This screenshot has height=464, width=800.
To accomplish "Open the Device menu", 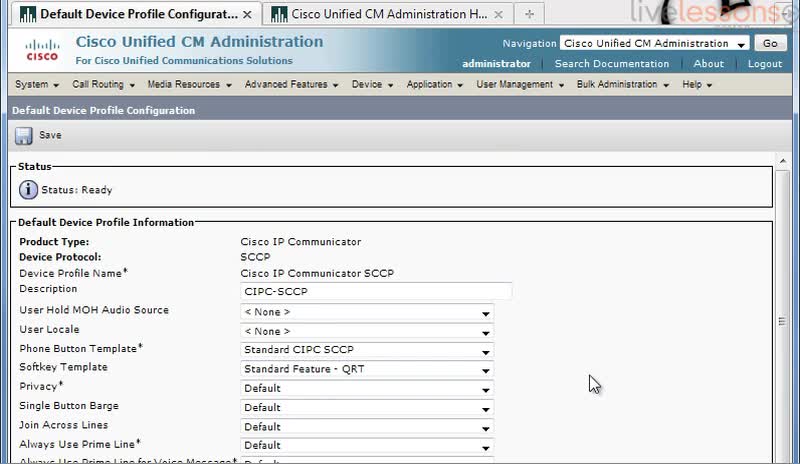I will point(372,85).
